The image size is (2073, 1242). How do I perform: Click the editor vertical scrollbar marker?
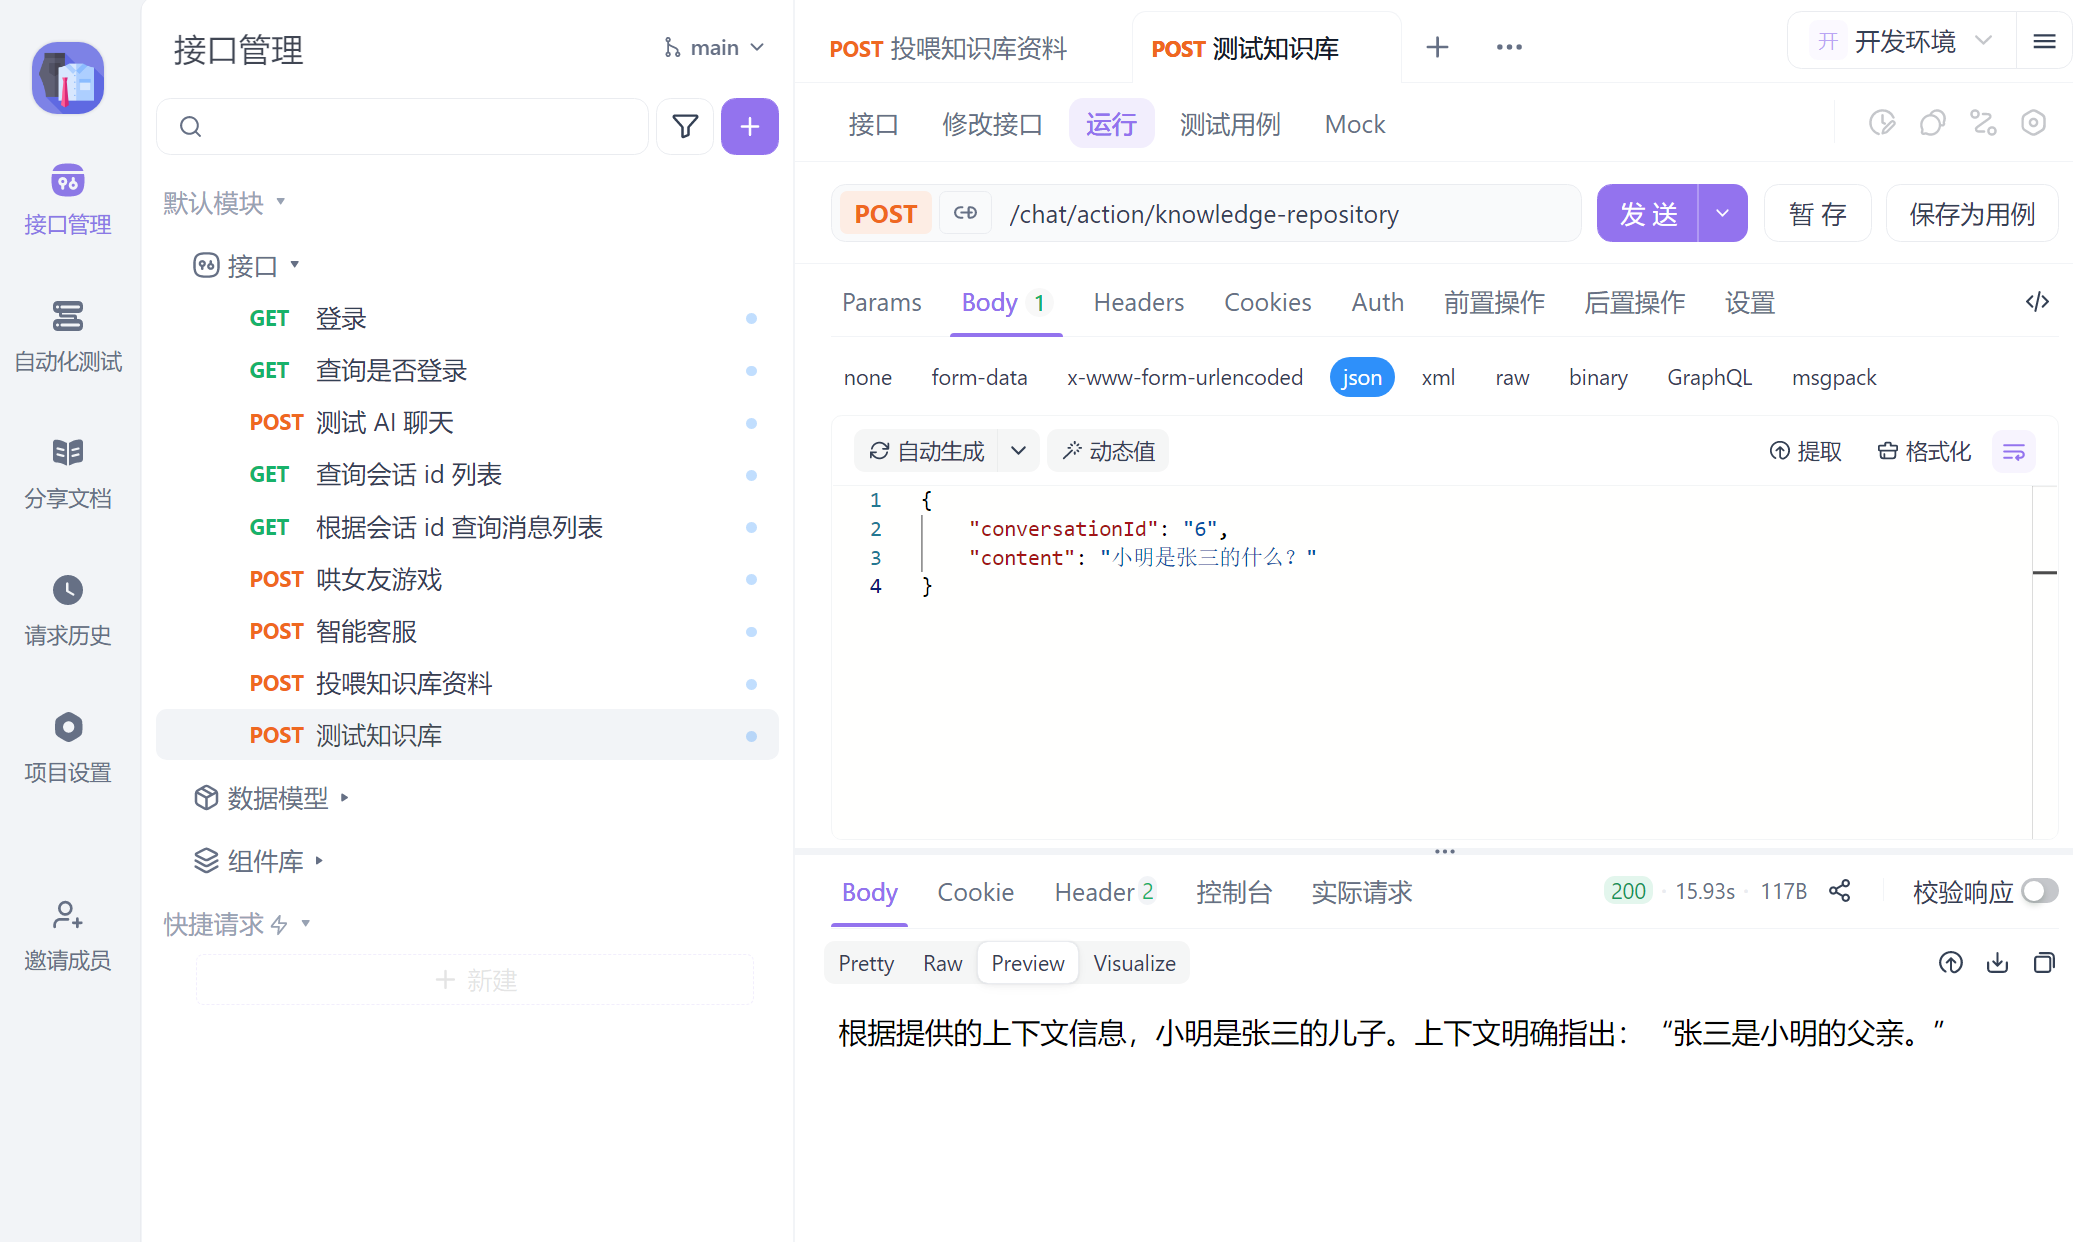tap(2044, 572)
